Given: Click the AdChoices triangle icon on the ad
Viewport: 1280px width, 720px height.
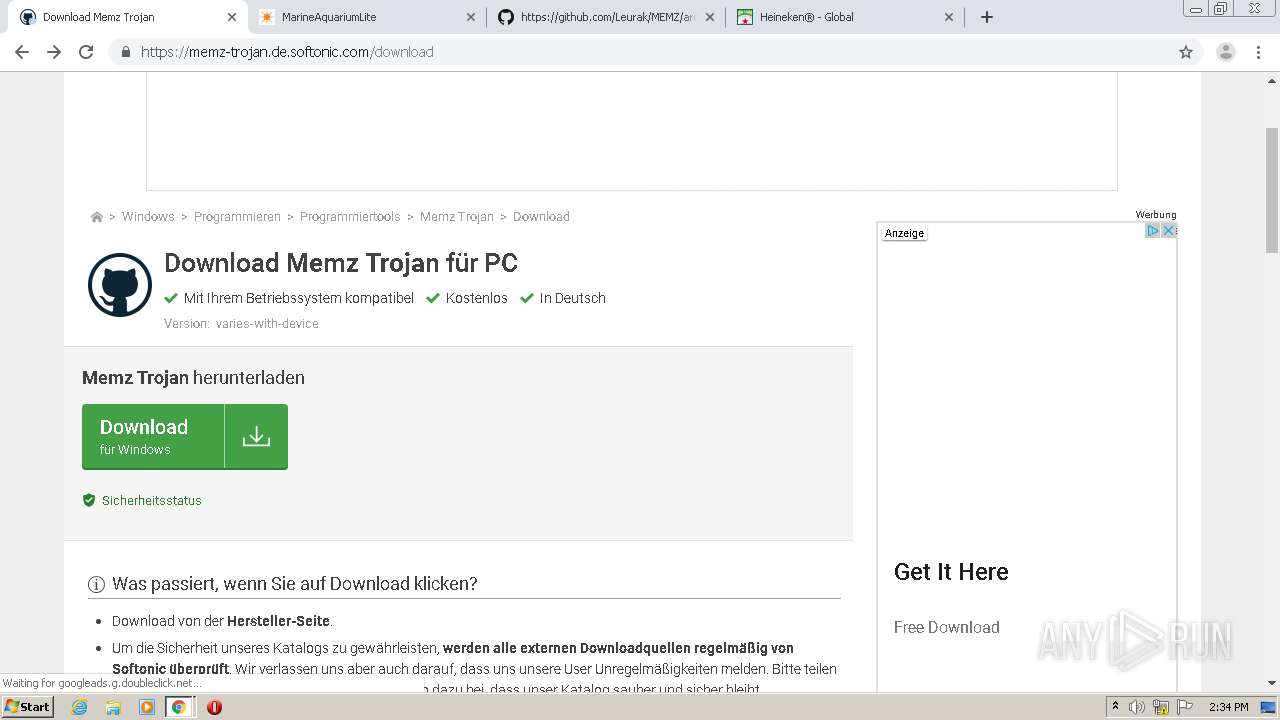Looking at the screenshot, I should pos(1152,231).
